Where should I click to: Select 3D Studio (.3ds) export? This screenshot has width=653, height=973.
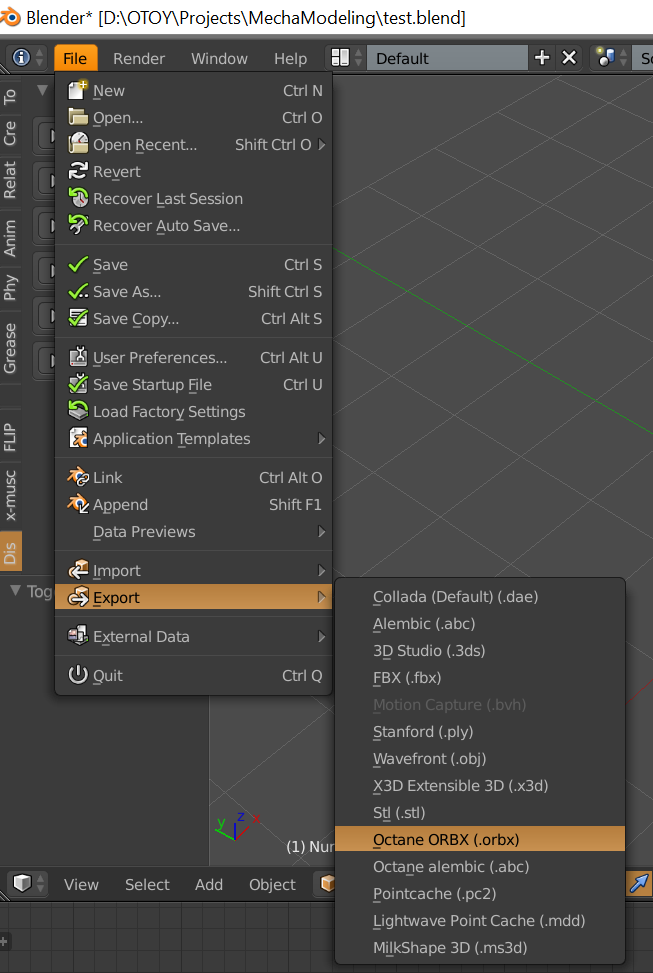(x=480, y=651)
